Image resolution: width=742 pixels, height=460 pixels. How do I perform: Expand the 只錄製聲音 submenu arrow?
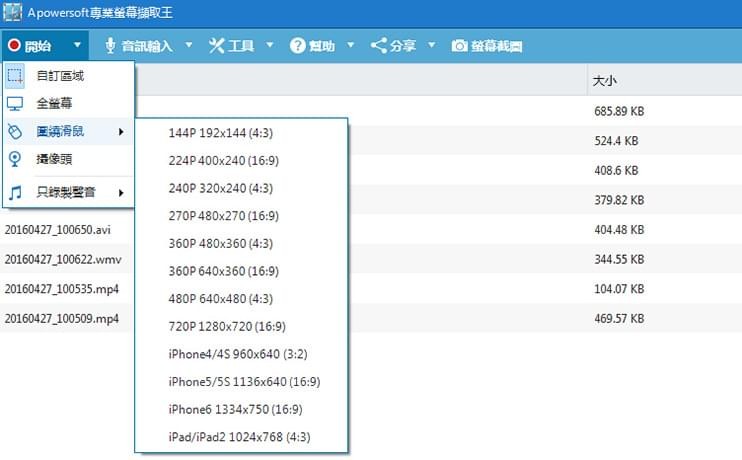pyautogui.click(x=121, y=193)
